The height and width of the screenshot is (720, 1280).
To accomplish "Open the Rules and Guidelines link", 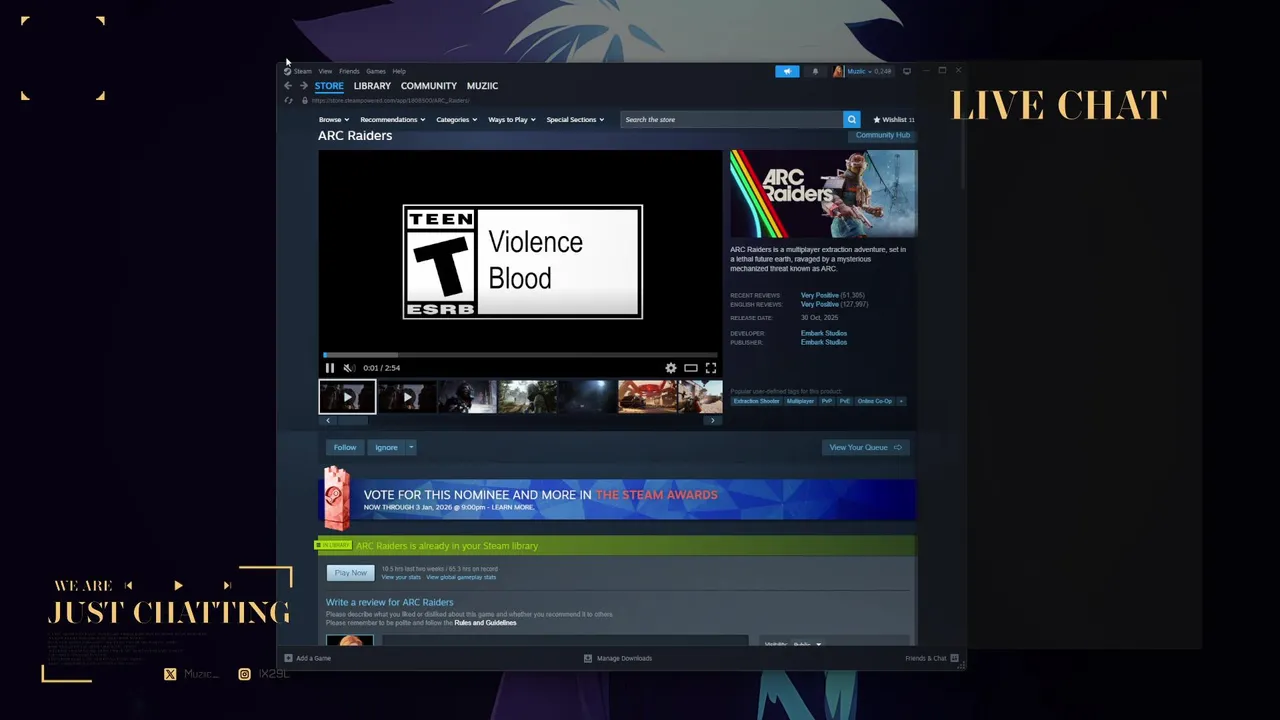I will pos(485,623).
